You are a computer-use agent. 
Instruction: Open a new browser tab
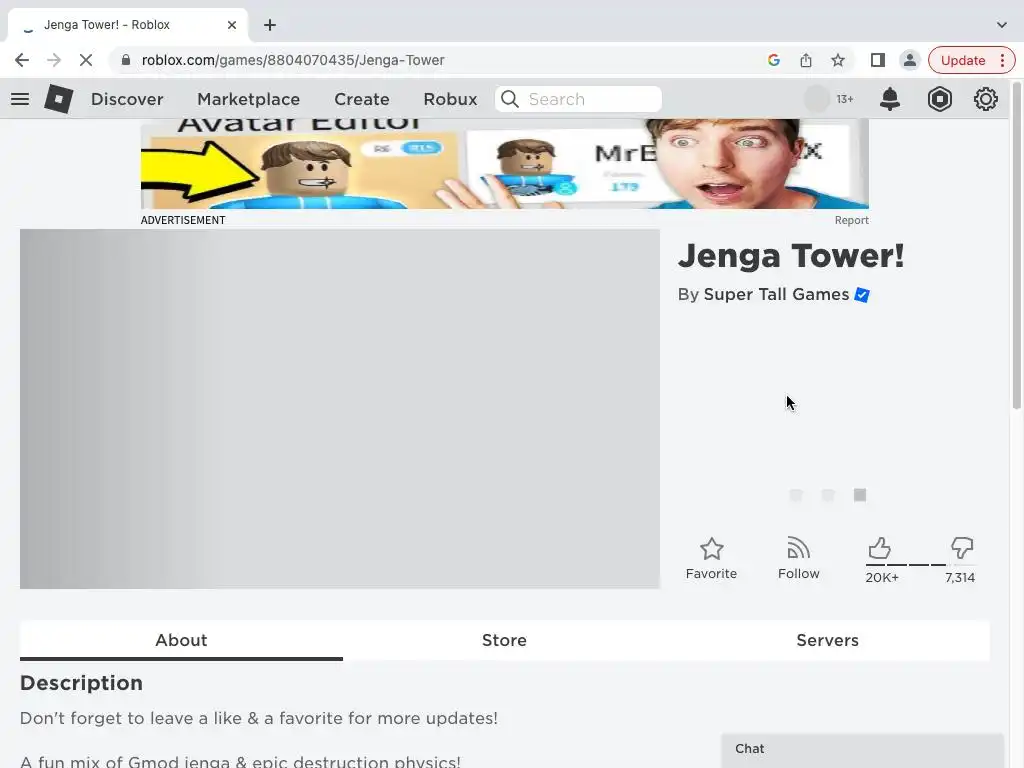pyautogui.click(x=270, y=25)
